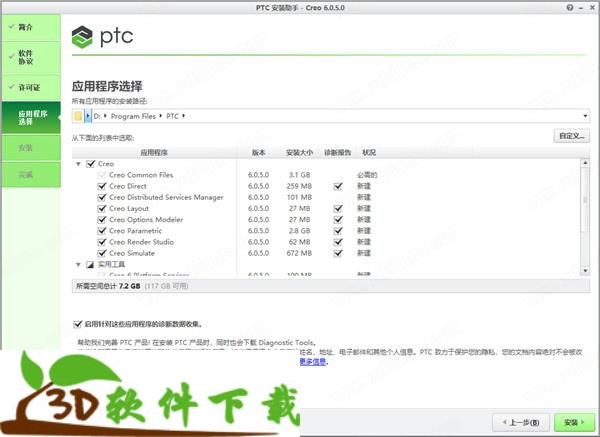This screenshot has height=437, width=600.
Task: Uncheck Creo Render Studio application
Action: (102, 242)
